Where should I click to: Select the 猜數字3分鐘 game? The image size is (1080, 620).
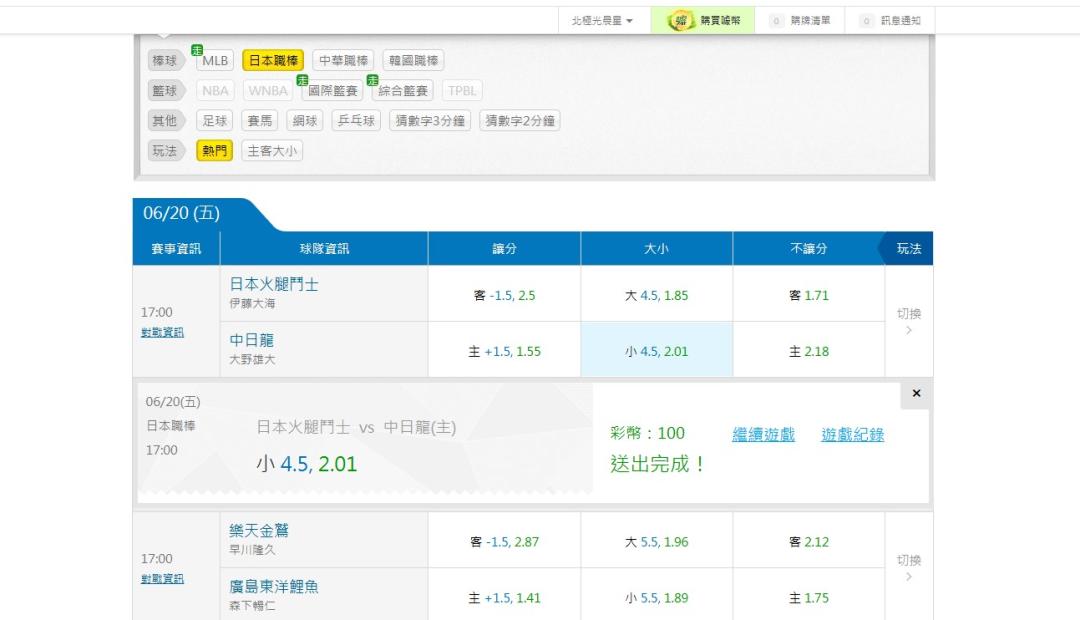point(430,121)
